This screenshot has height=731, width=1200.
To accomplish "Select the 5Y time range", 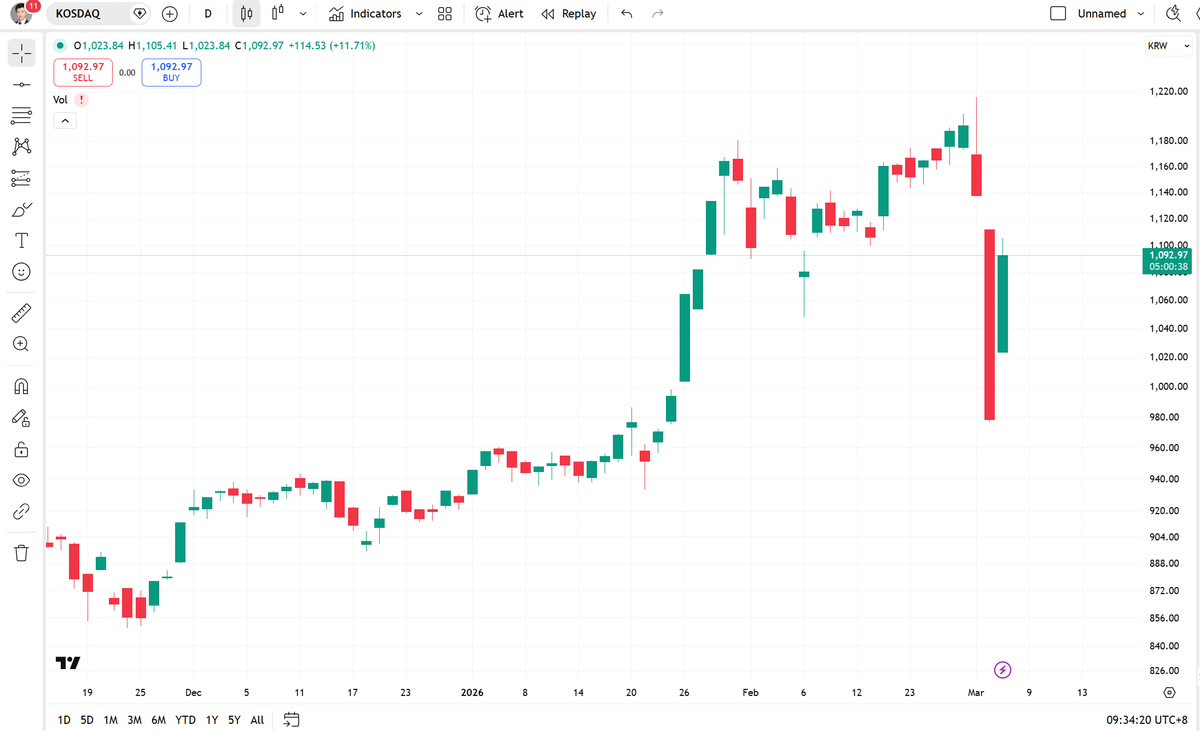I will [234, 720].
